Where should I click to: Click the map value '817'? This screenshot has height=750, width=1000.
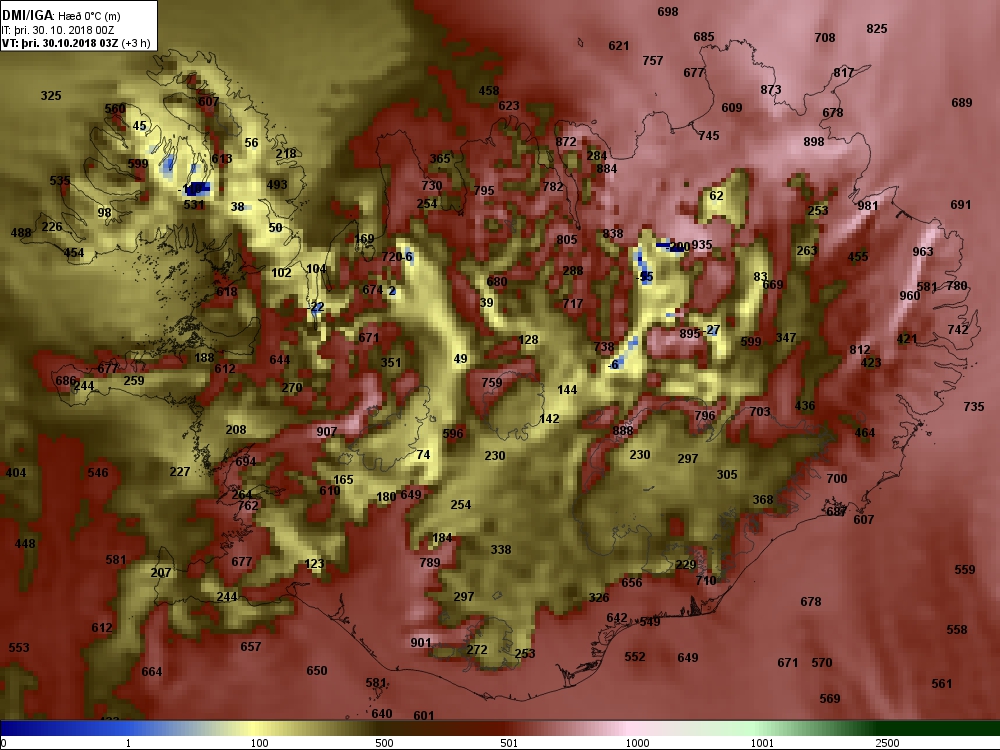[x=844, y=73]
